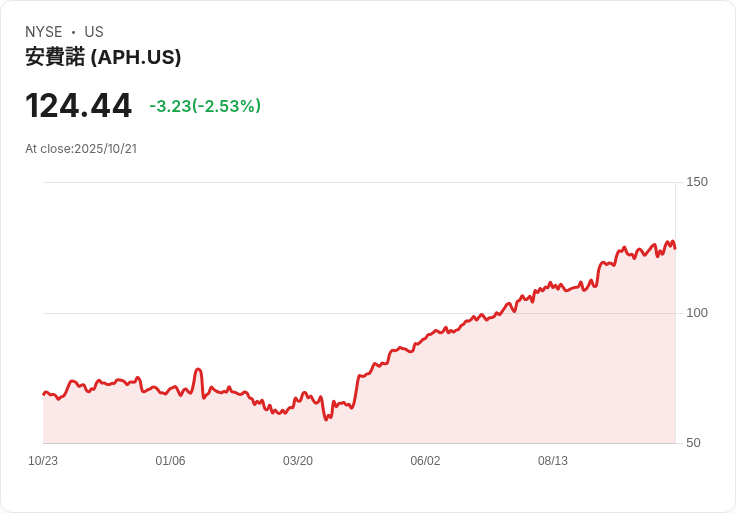
Task: Click the -3.23(-2.53%) price change text
Action: click(205, 106)
